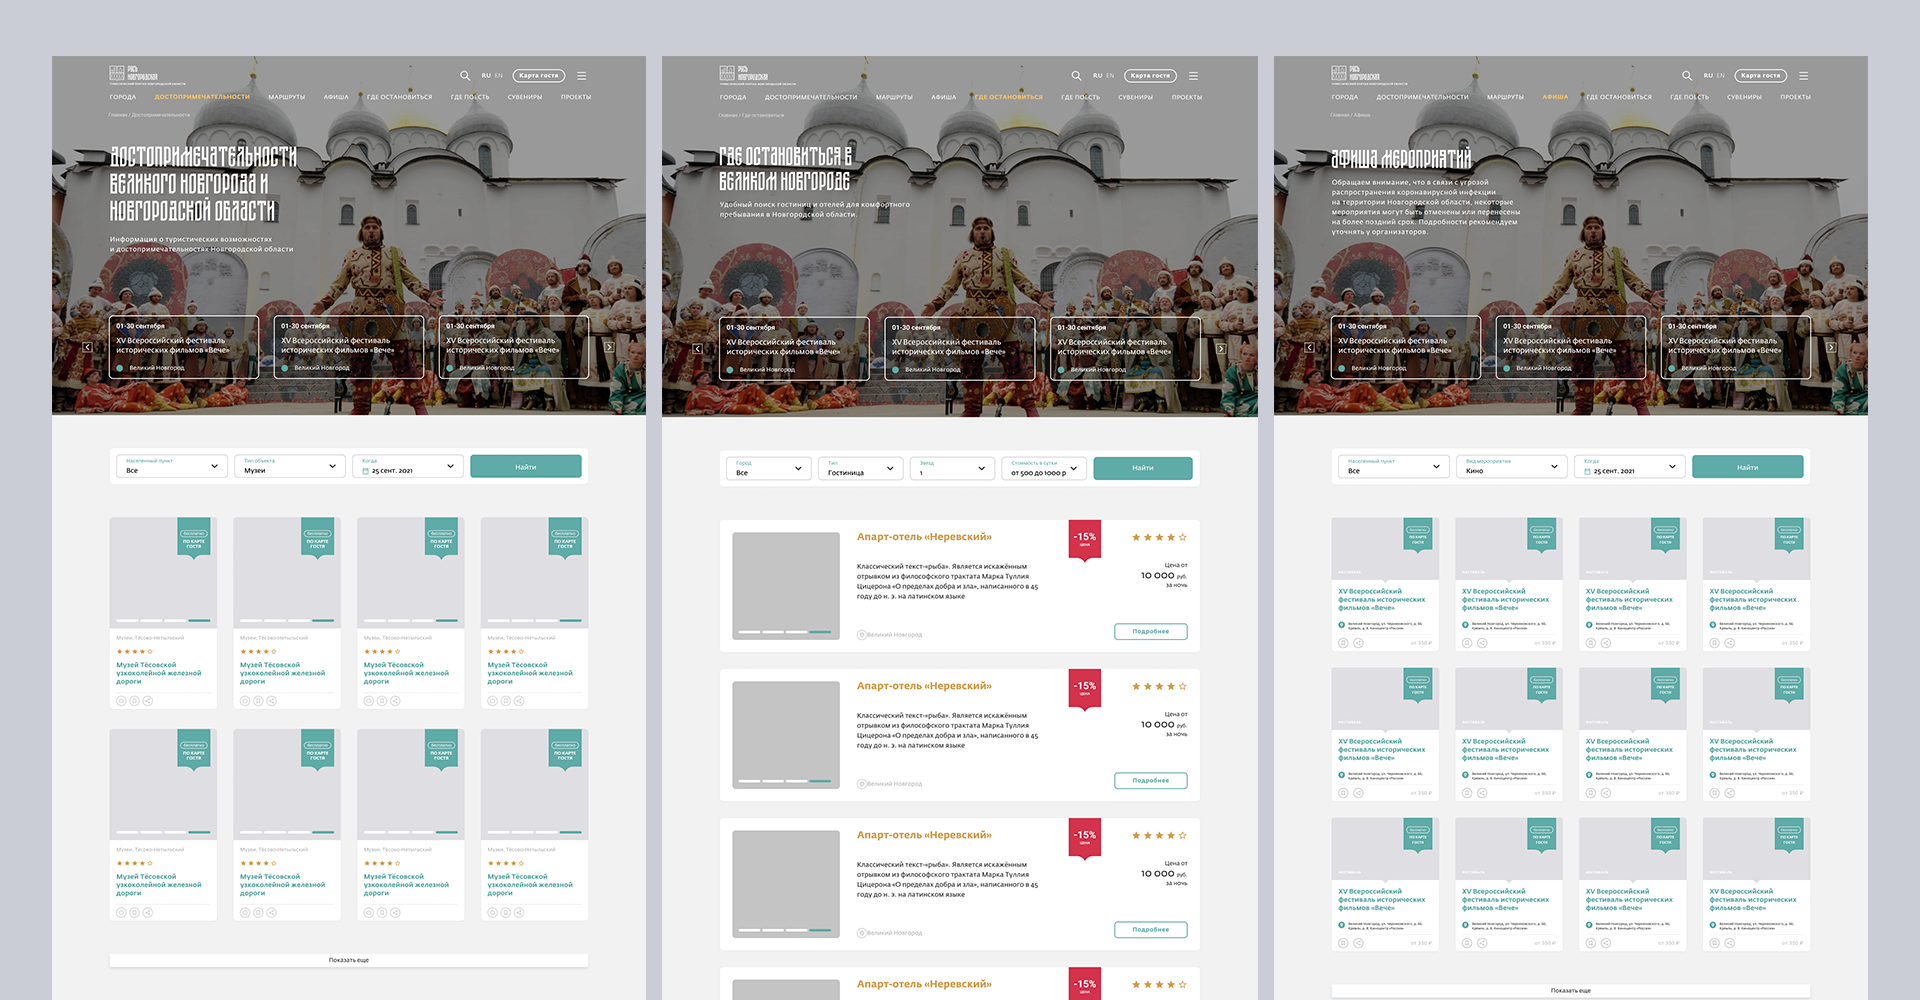Switch language to RU on Где остановиться page
The width and height of the screenshot is (1920, 1000).
tap(1097, 76)
